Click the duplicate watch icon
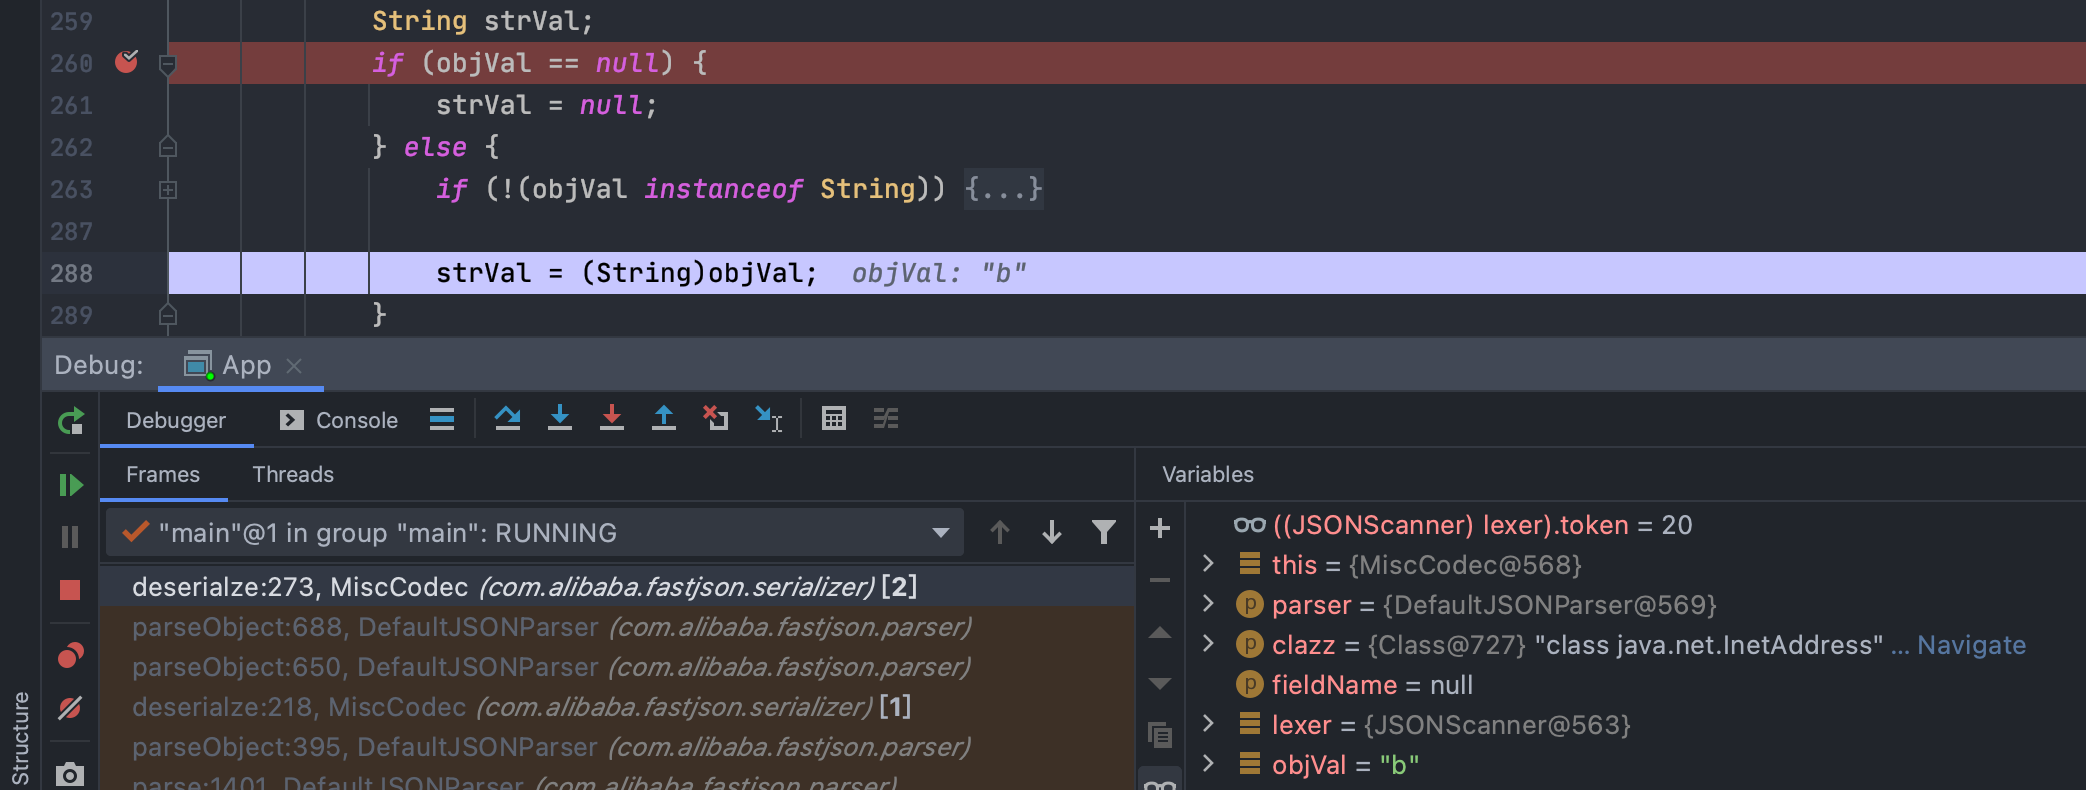 click(1160, 736)
